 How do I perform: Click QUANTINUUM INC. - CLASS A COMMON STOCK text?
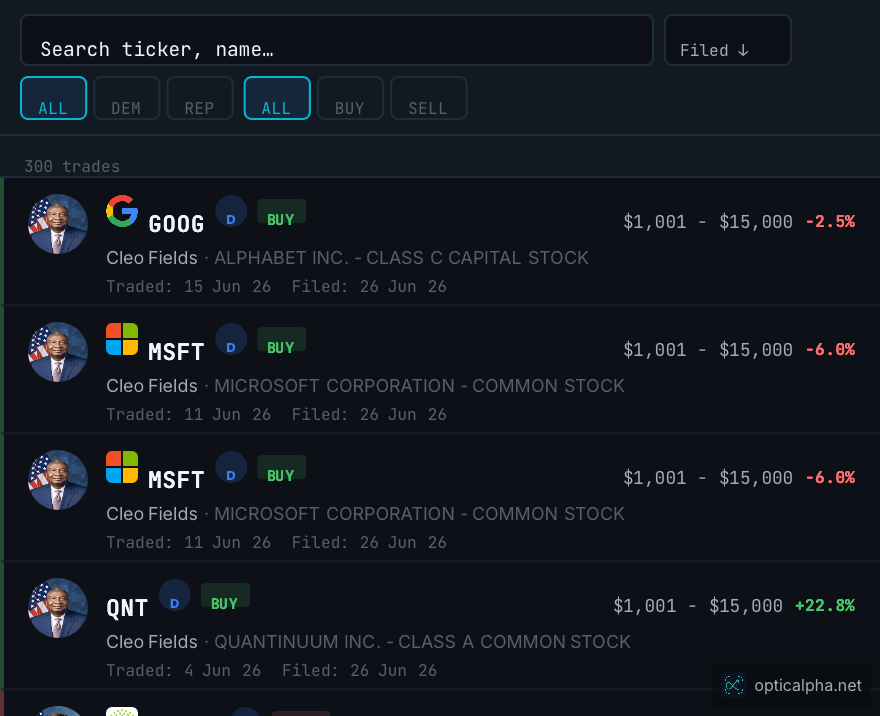coord(423,641)
